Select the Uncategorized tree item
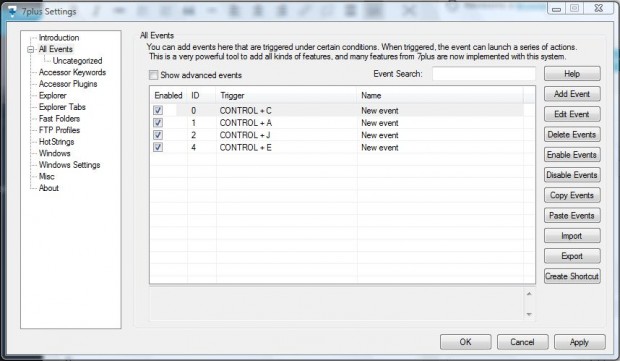 (78, 60)
